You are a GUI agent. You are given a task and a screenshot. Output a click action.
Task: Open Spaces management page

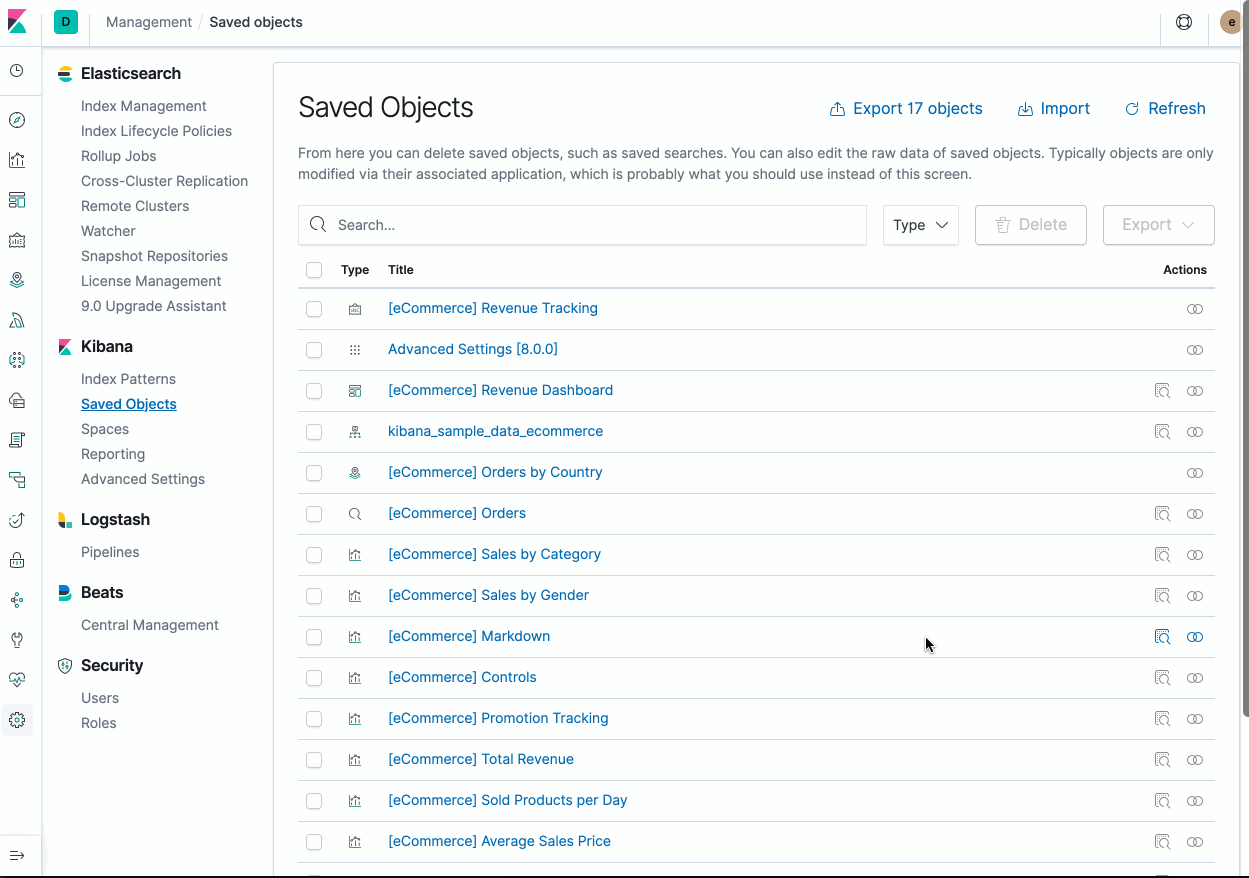click(105, 429)
